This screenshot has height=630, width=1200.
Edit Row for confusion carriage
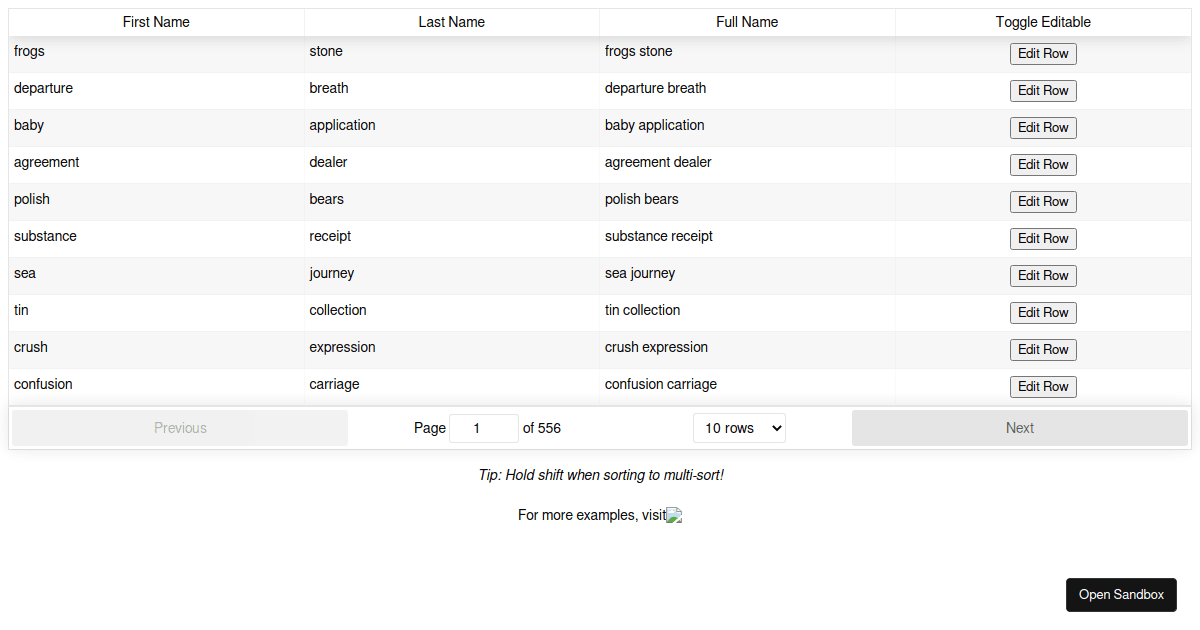[1043, 386]
